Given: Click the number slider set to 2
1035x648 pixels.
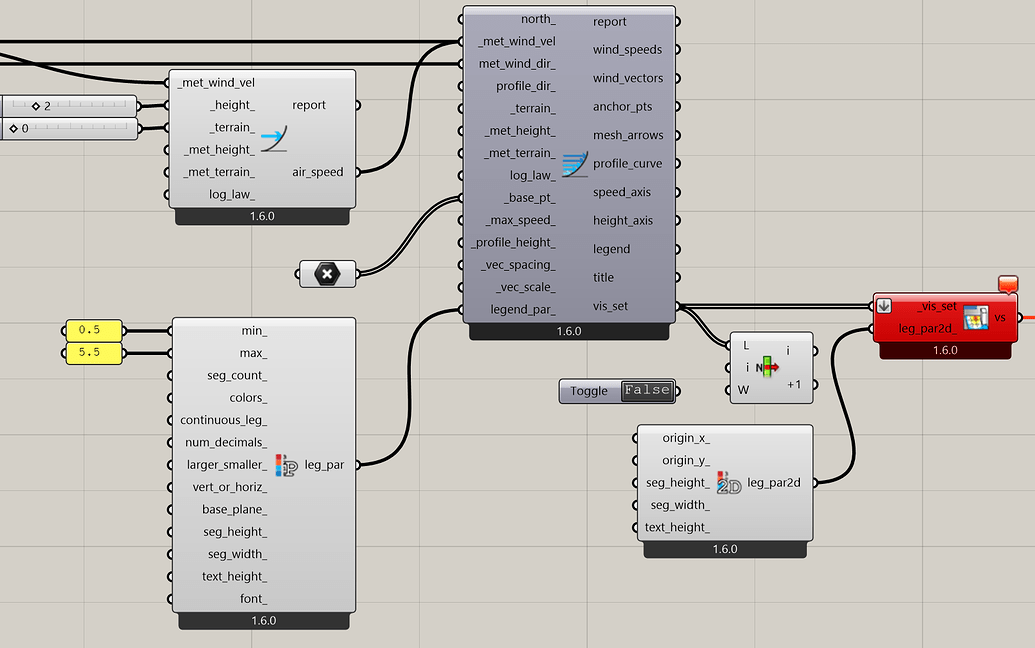Looking at the screenshot, I should pyautogui.click(x=70, y=107).
